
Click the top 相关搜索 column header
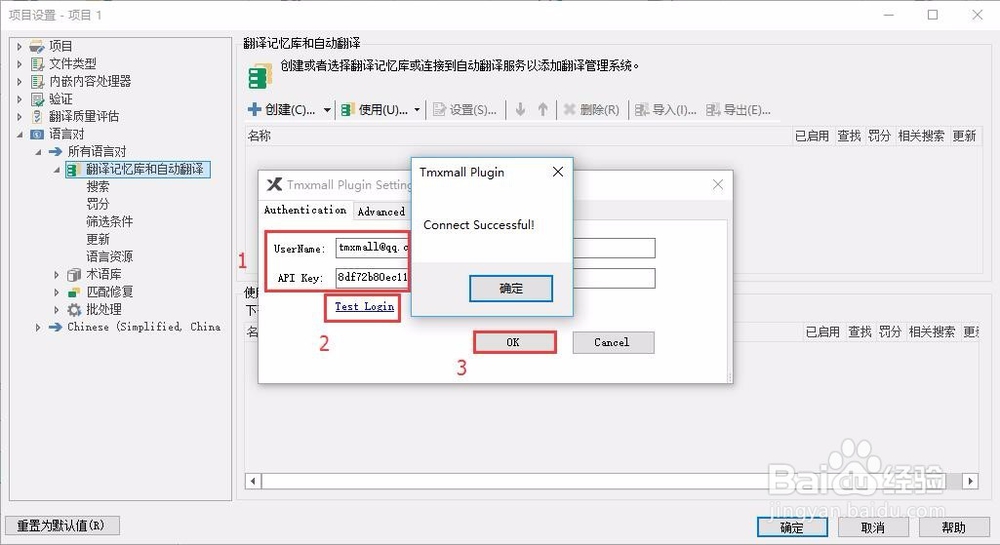click(x=921, y=136)
